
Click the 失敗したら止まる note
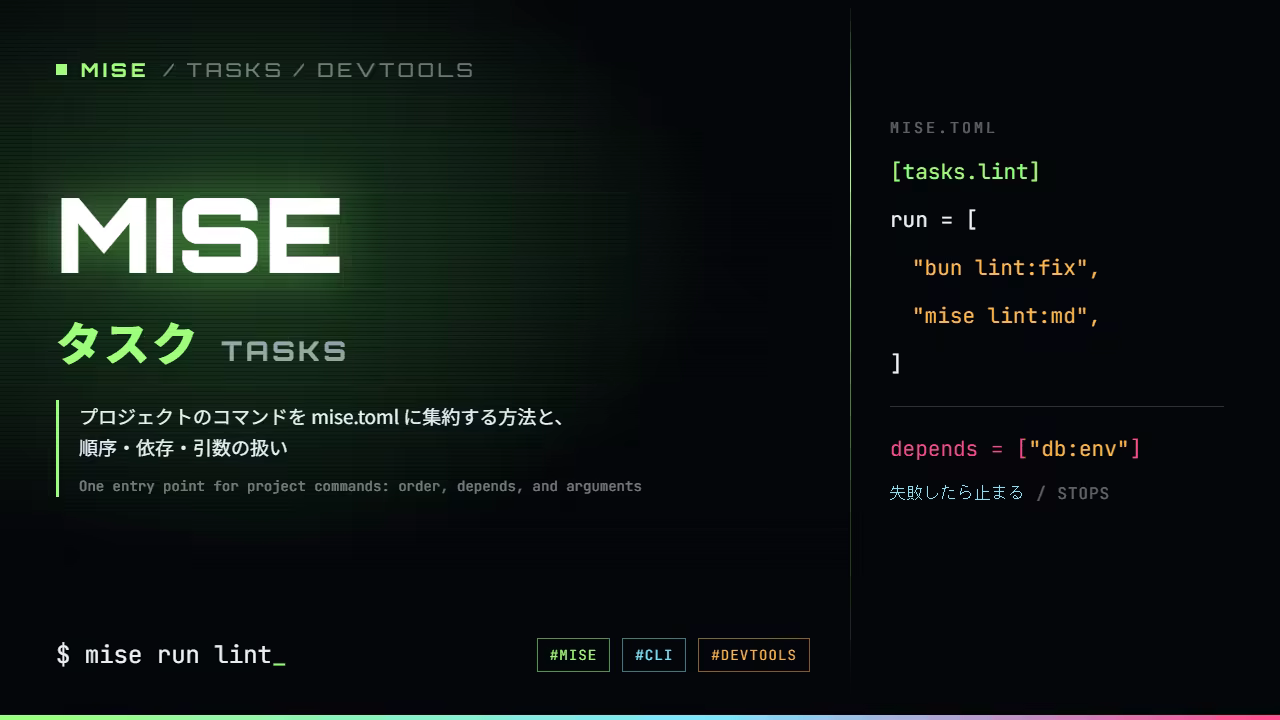tap(957, 492)
